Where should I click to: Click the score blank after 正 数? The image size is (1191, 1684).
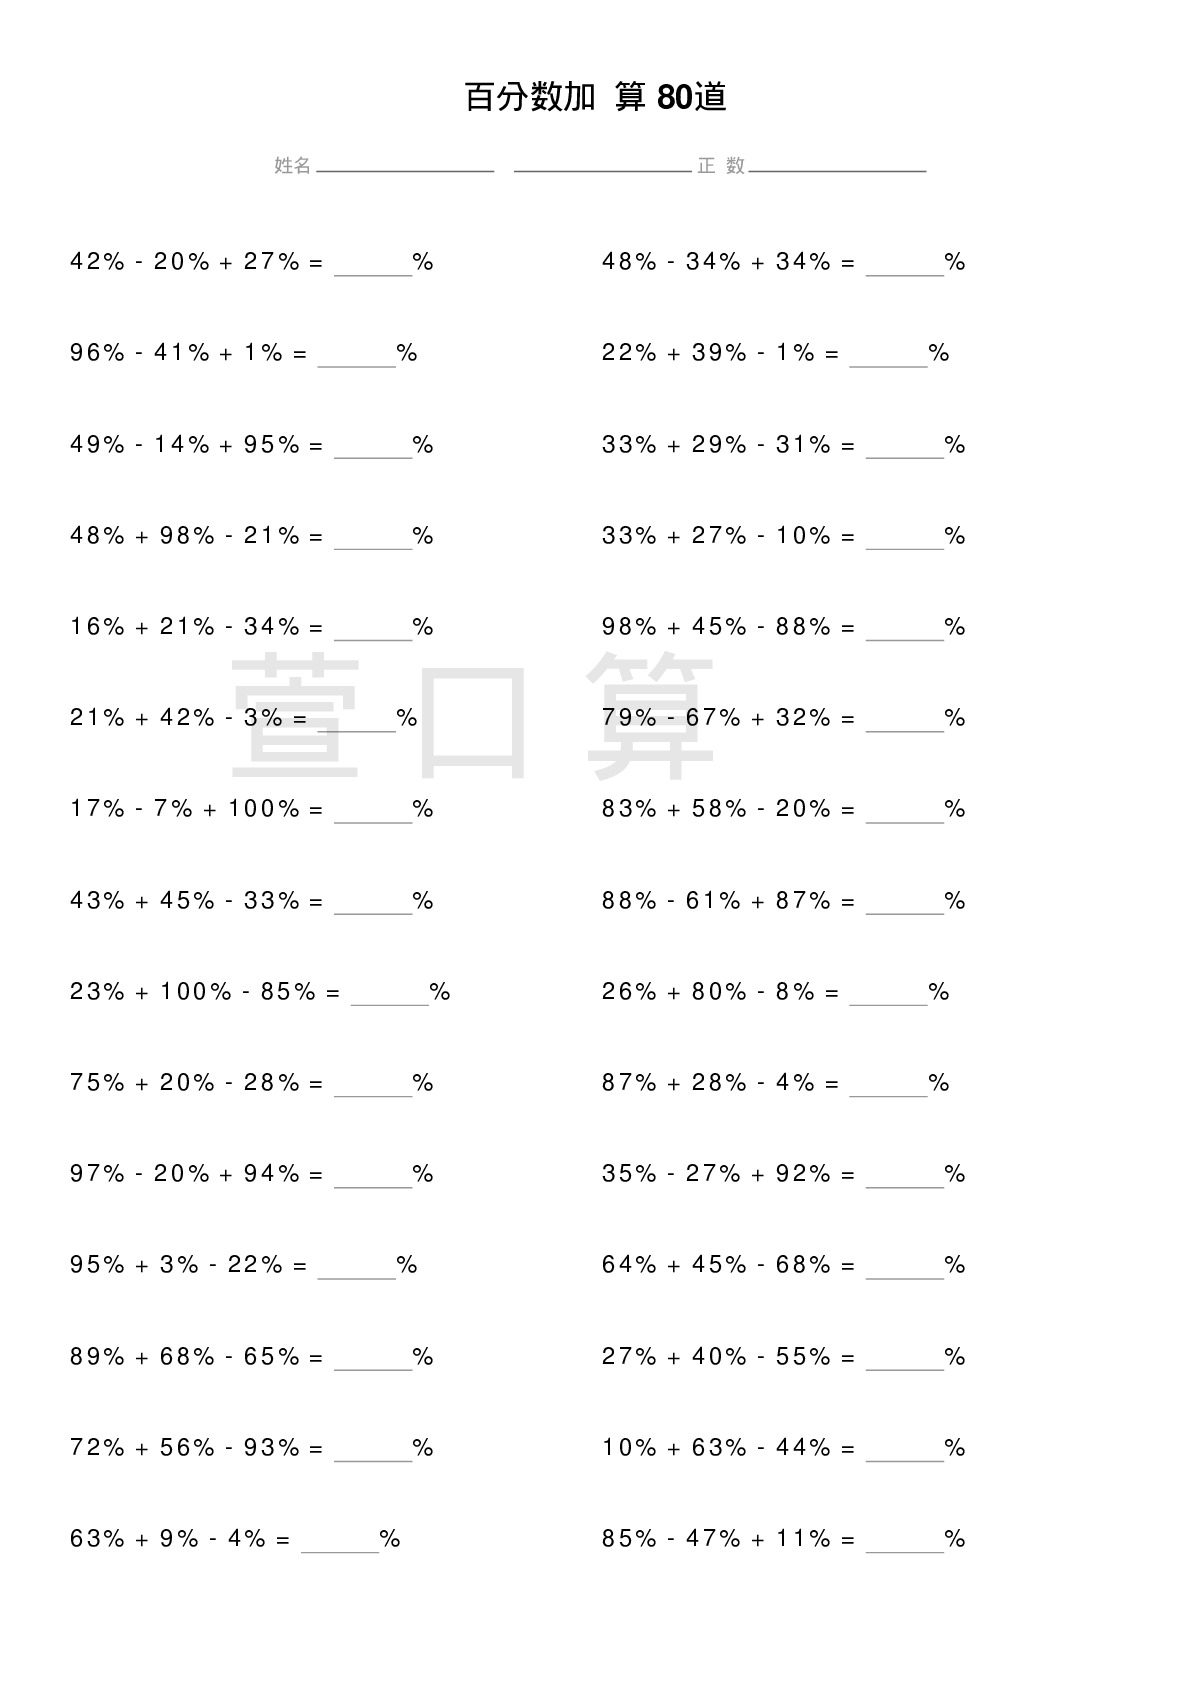coord(837,166)
